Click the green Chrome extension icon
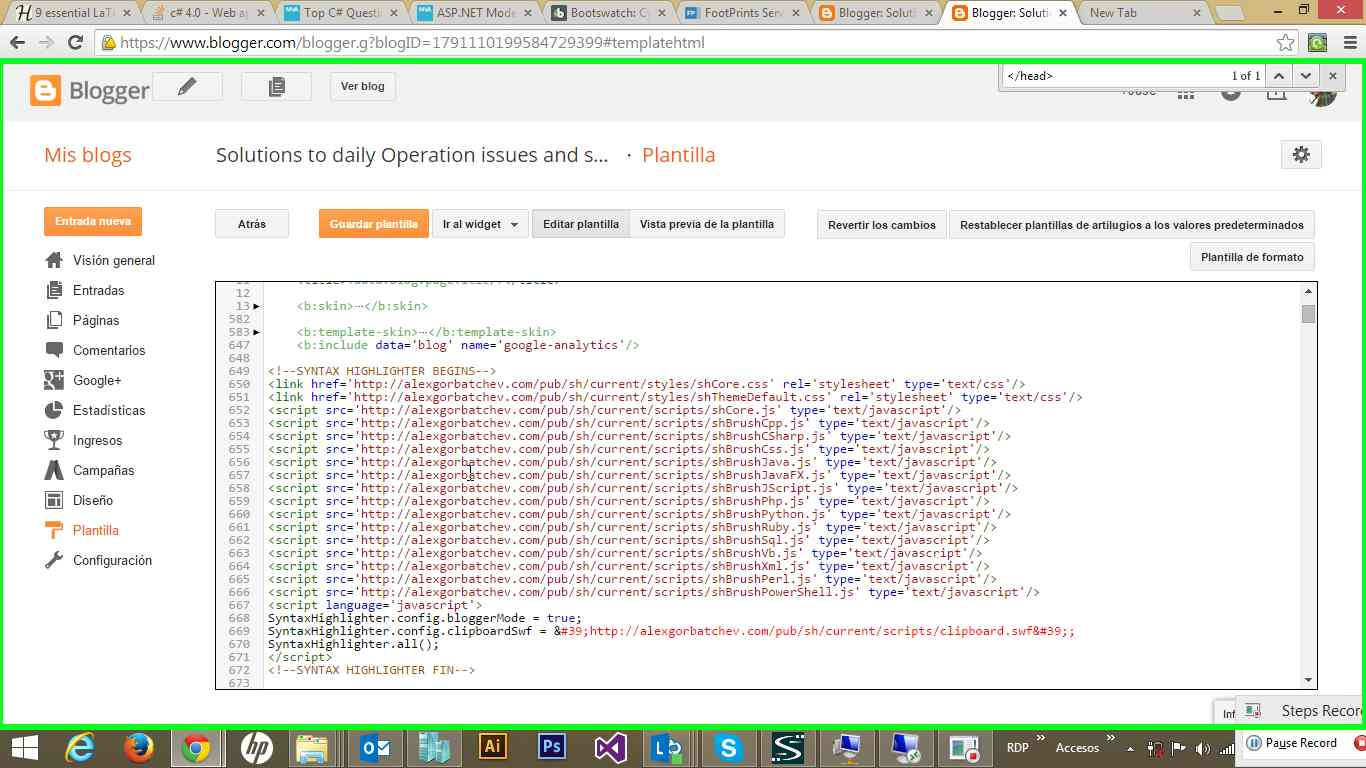Image resolution: width=1366 pixels, height=768 pixels. (x=1318, y=43)
